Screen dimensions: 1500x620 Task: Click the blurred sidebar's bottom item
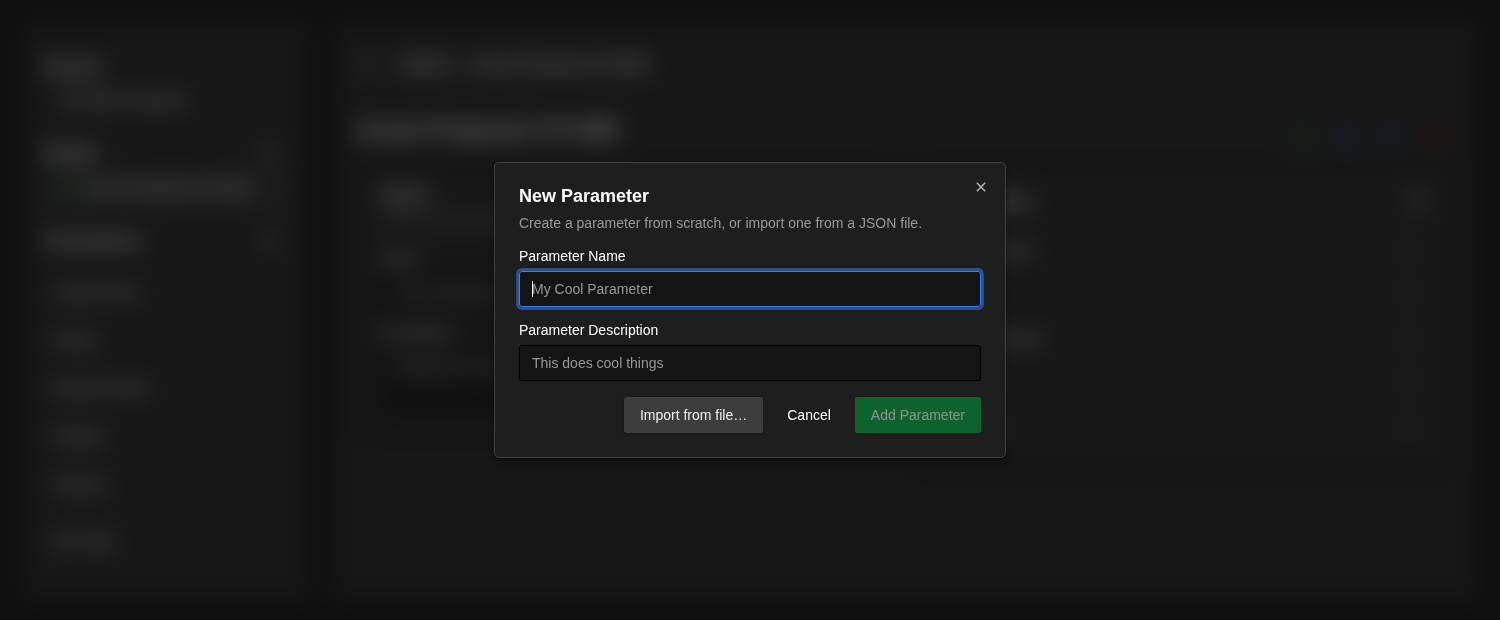[84, 541]
